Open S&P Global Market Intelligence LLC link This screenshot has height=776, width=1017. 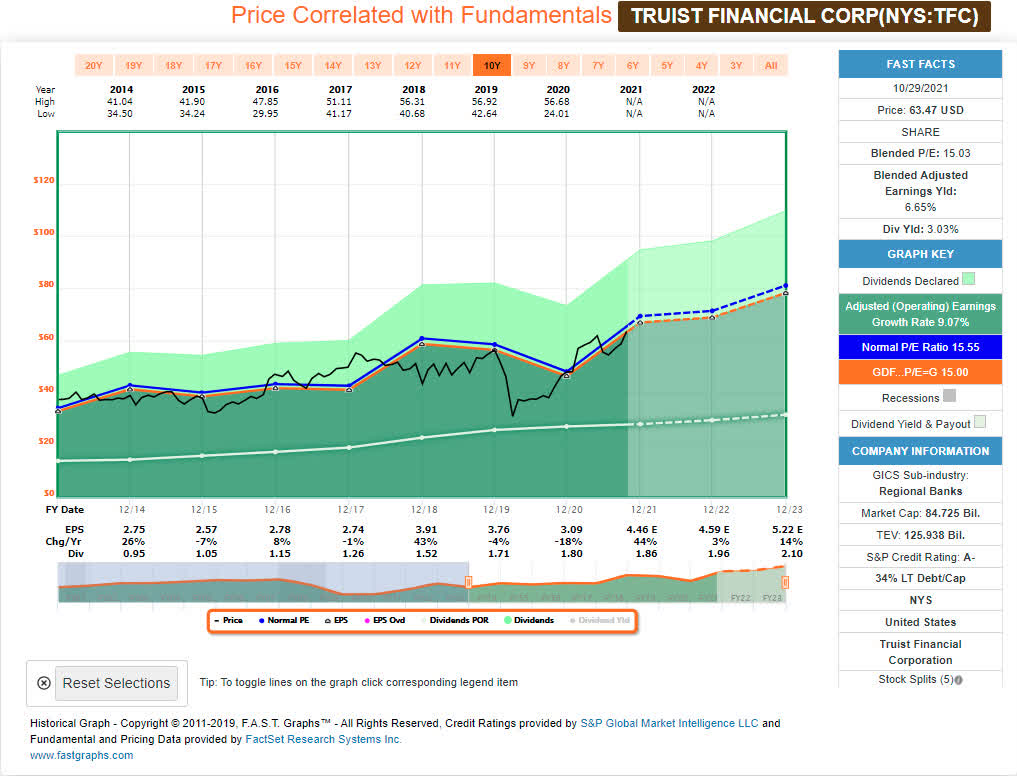tap(669, 723)
